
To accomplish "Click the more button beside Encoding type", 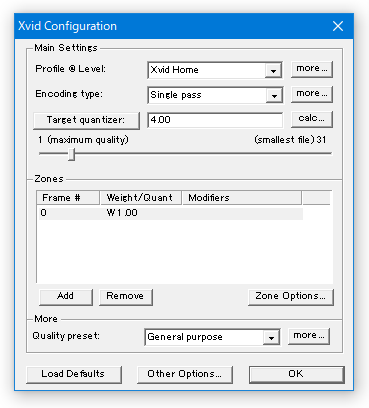I will tap(312, 94).
